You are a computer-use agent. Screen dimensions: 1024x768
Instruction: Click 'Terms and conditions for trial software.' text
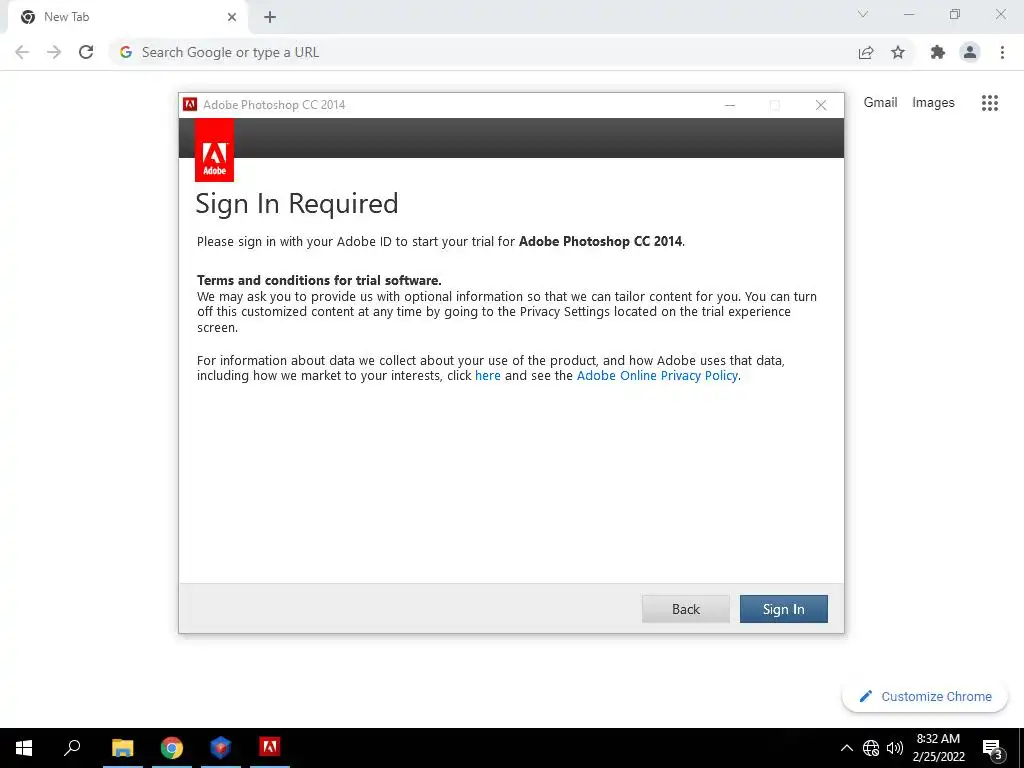pos(319,280)
